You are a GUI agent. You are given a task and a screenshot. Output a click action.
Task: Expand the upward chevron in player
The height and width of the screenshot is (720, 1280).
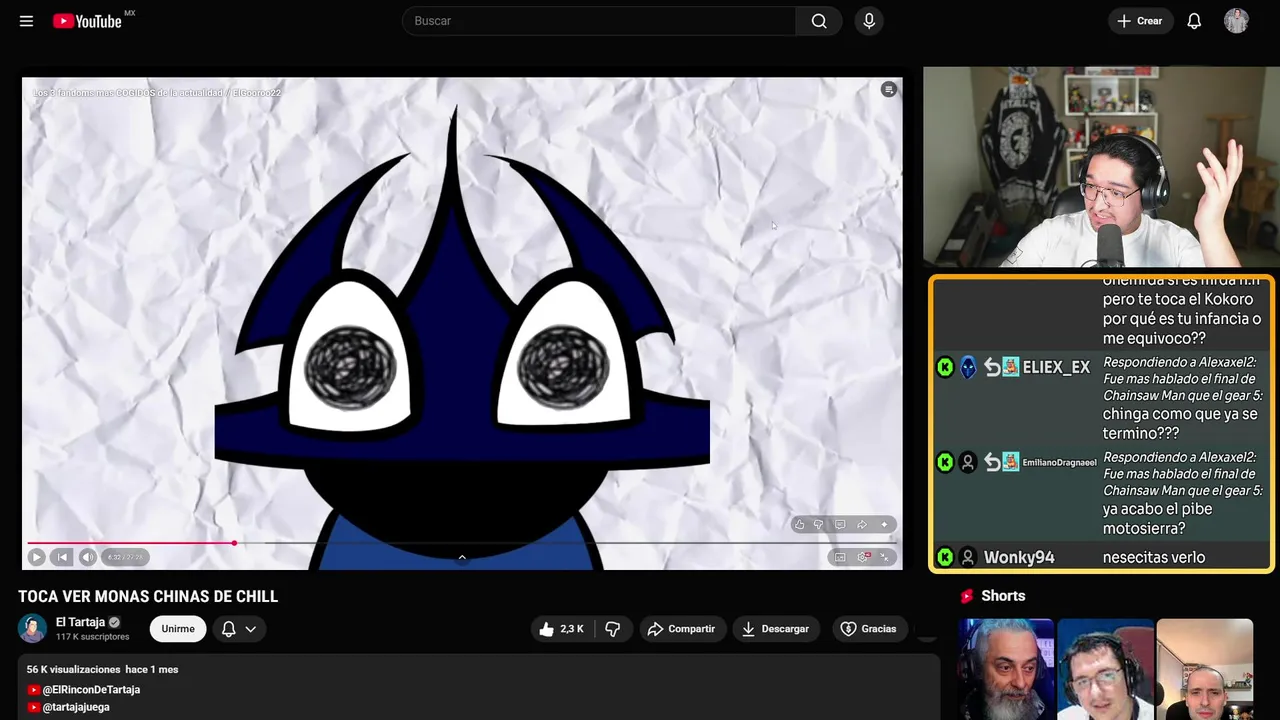click(x=462, y=557)
